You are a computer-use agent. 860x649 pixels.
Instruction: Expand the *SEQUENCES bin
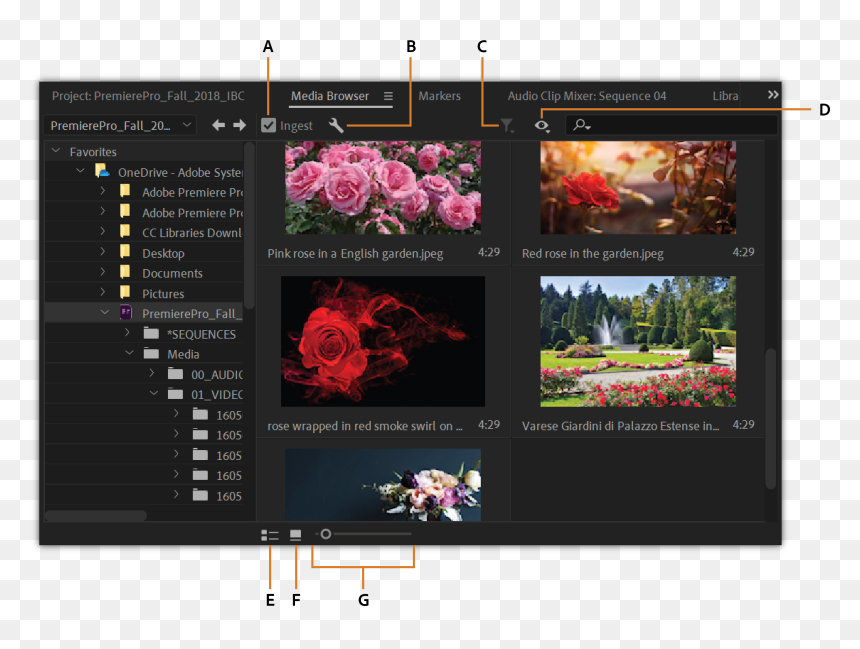click(x=127, y=332)
